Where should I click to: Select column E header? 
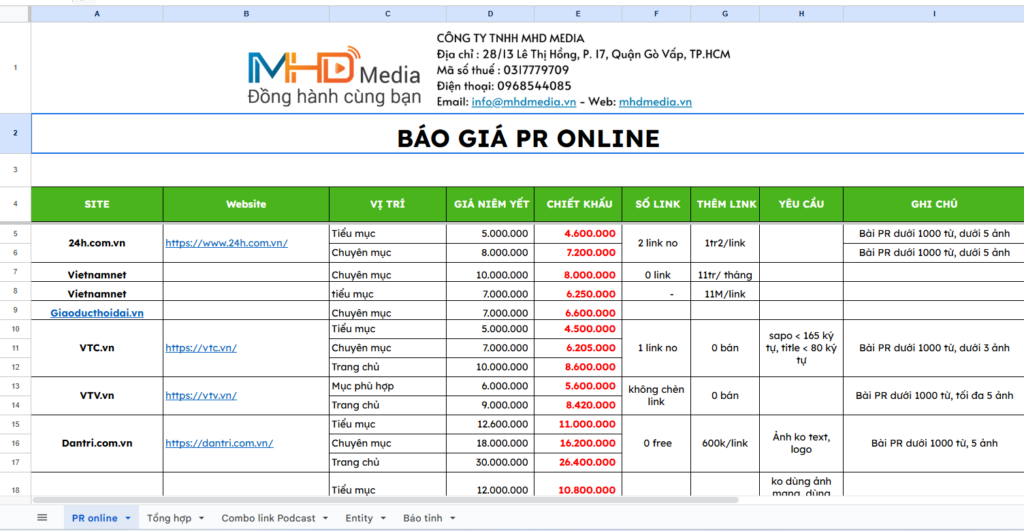tap(578, 14)
